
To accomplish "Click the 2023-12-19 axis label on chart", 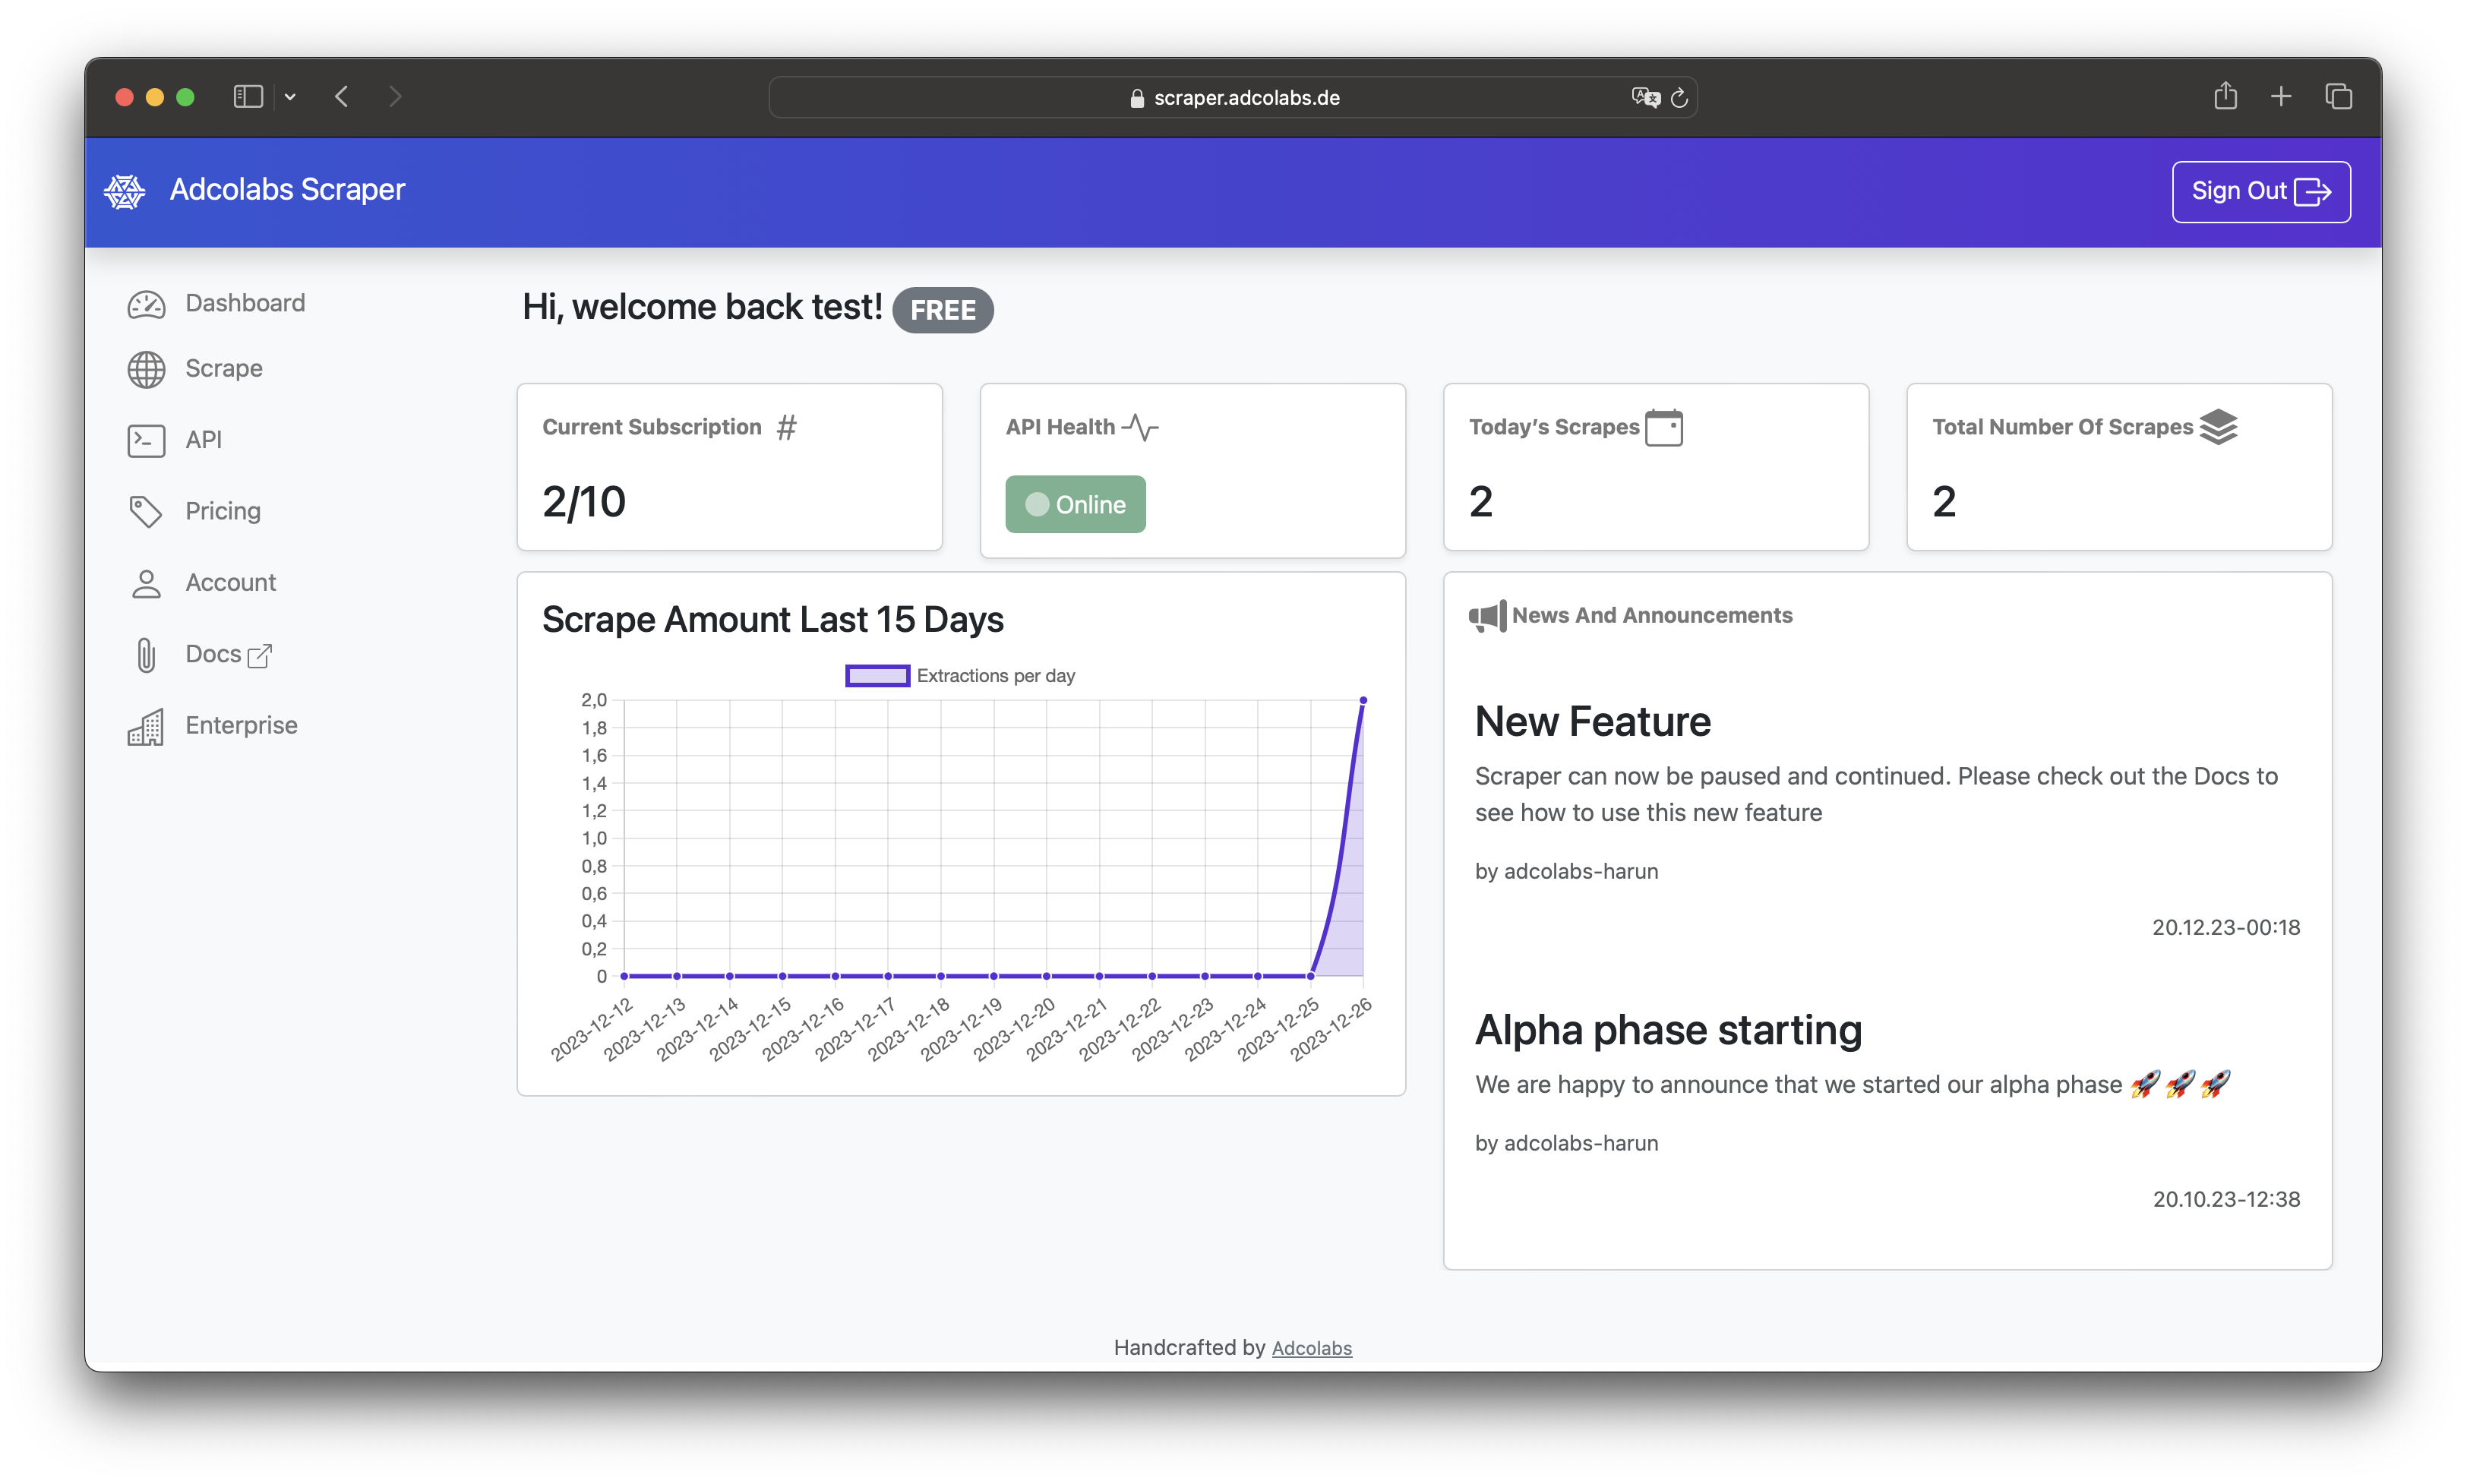I will (961, 1029).
